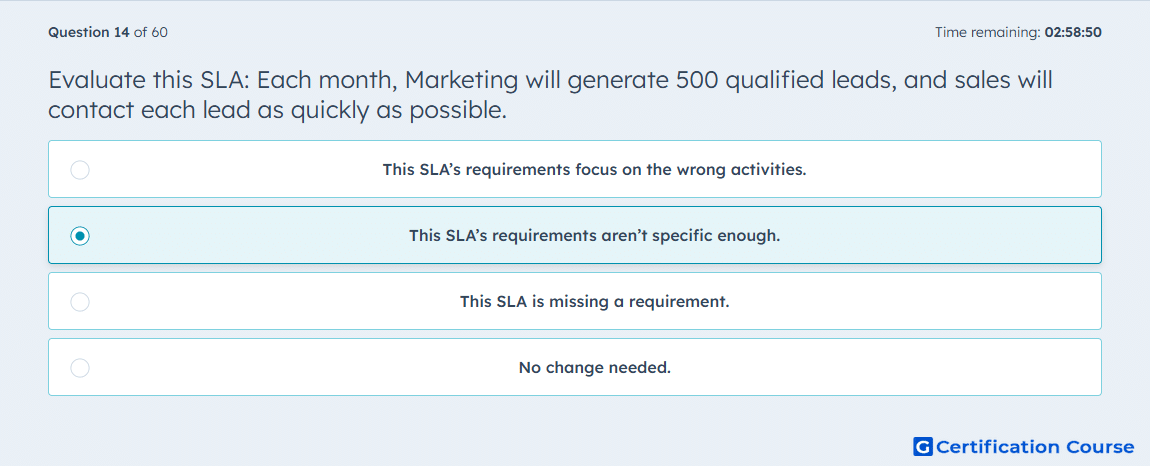Click answer text 'This SLA's requirements focus on the wrong activities.'
Screen dimensions: 1150x466
[594, 170]
